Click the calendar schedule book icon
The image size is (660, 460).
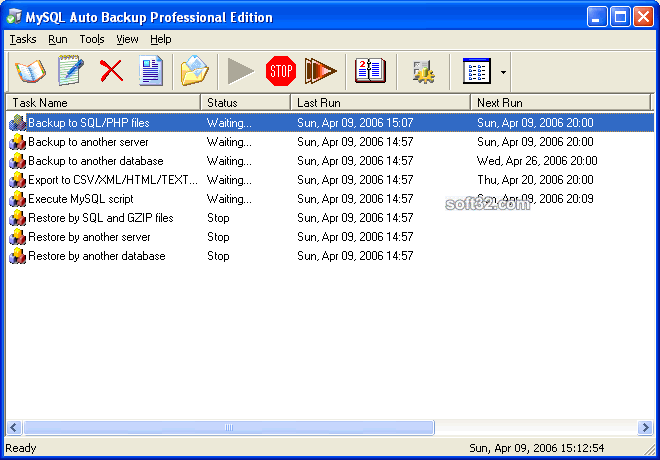[370, 71]
